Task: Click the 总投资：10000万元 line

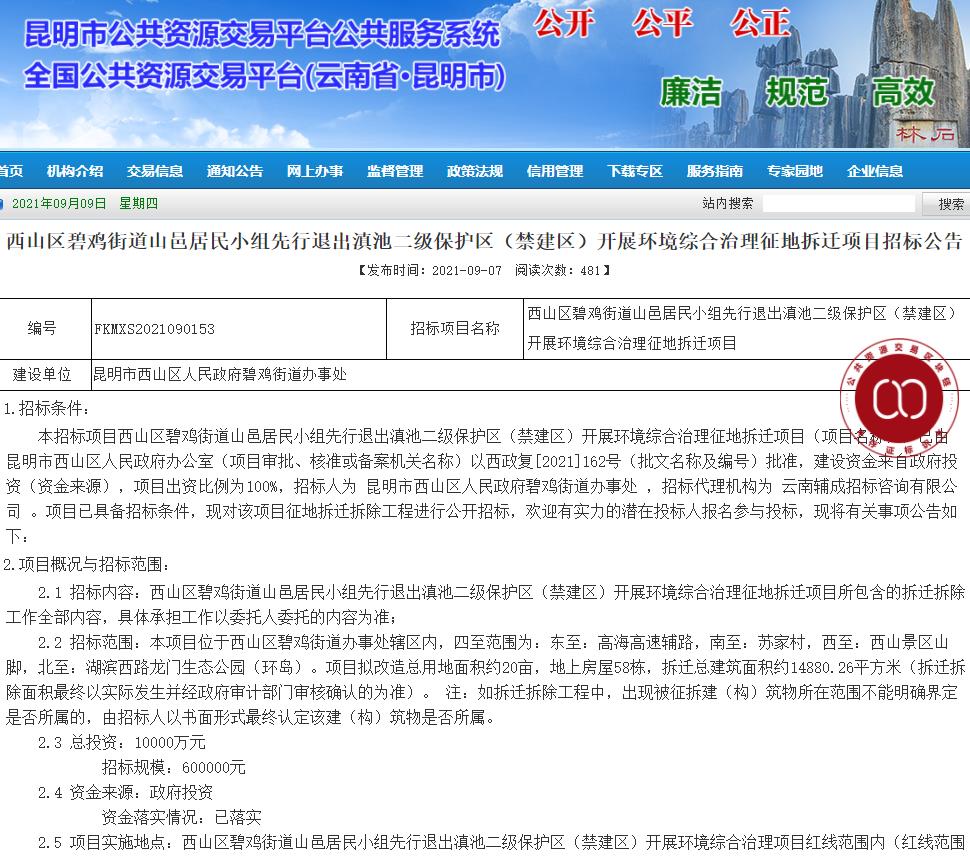Action: click(x=121, y=743)
